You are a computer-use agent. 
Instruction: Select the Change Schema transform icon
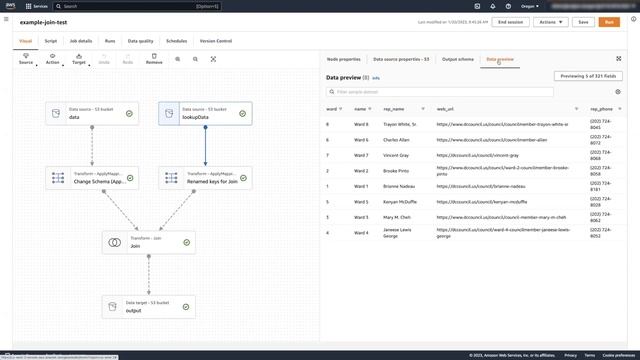click(x=58, y=178)
